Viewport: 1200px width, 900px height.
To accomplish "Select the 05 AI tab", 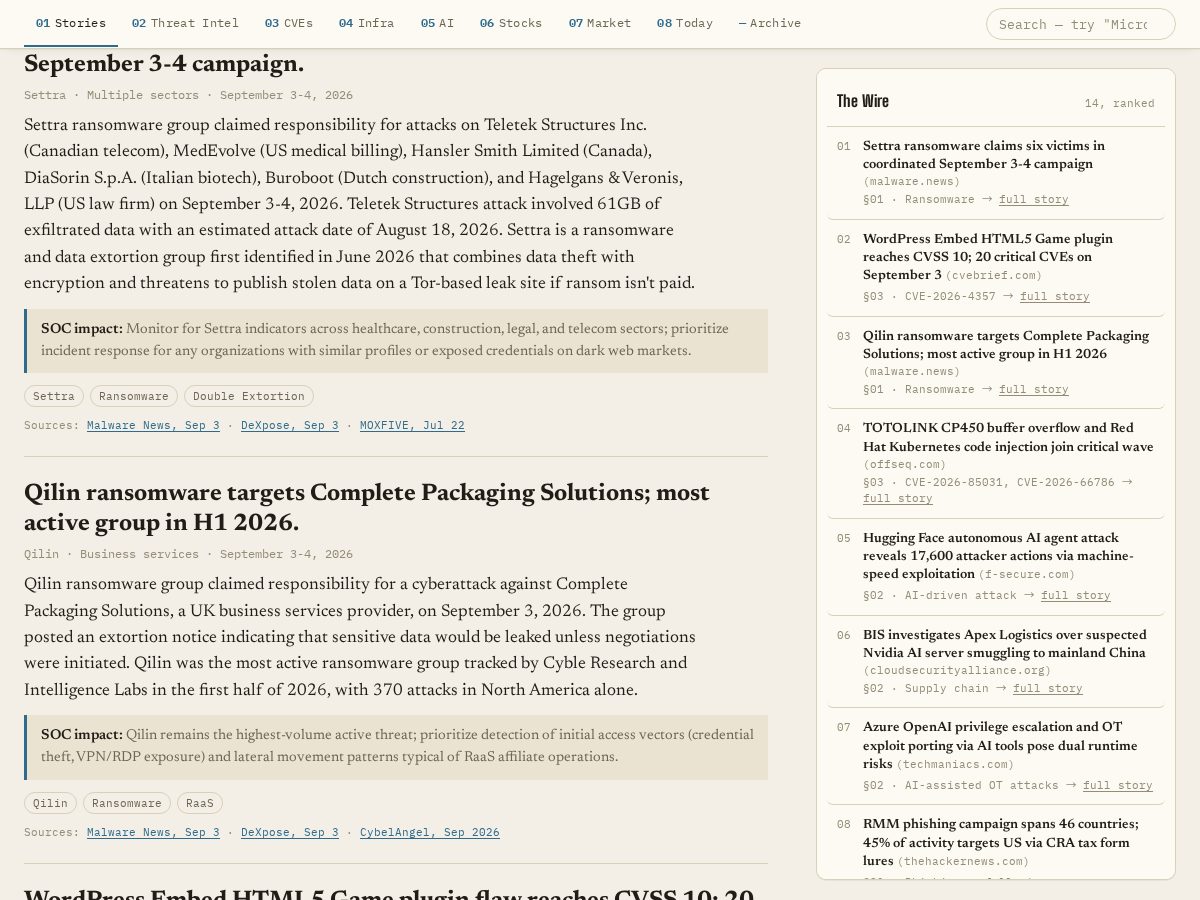I will click(437, 23).
